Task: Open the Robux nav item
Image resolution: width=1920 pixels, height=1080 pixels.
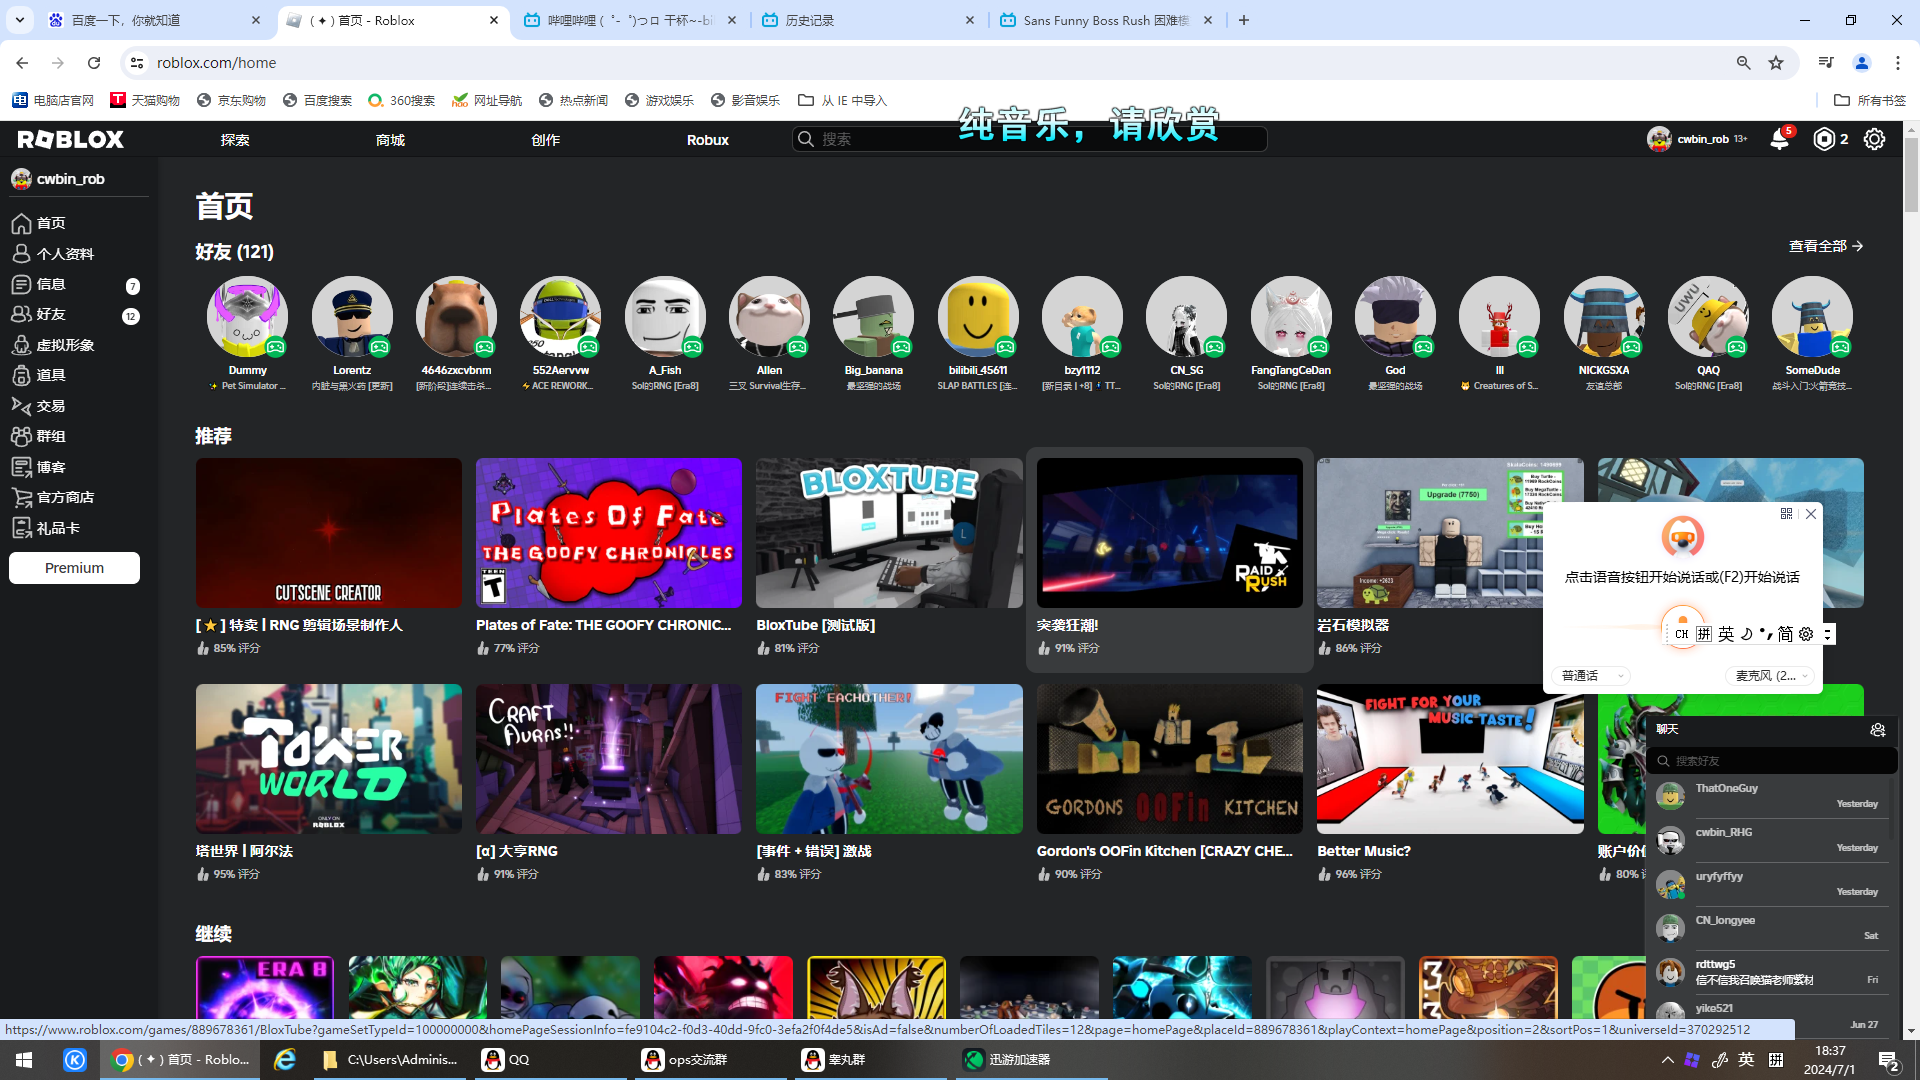Action: (x=708, y=140)
